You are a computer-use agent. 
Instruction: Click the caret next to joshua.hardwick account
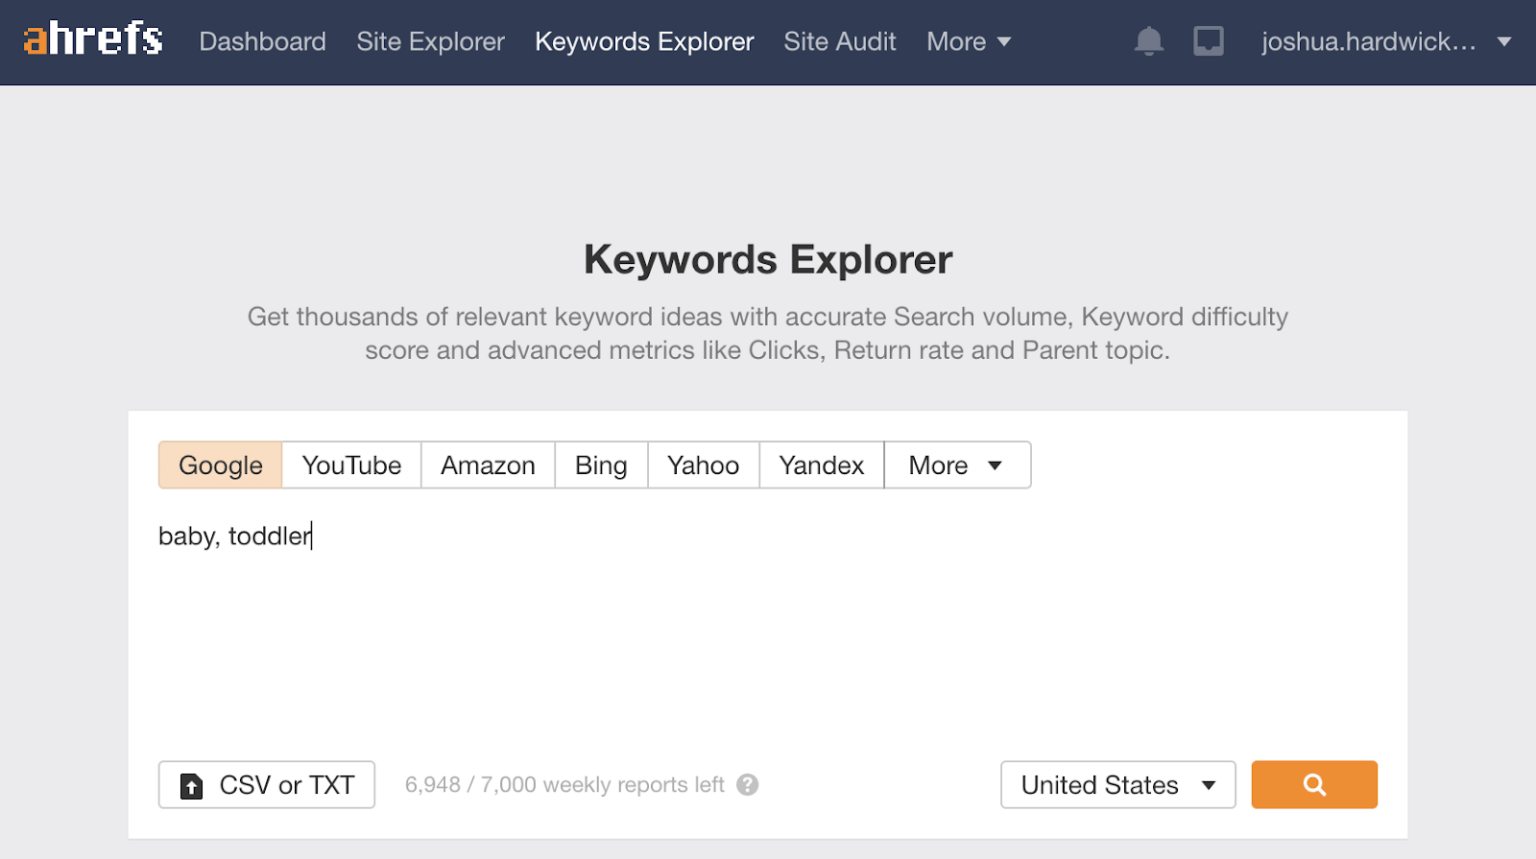click(1505, 41)
